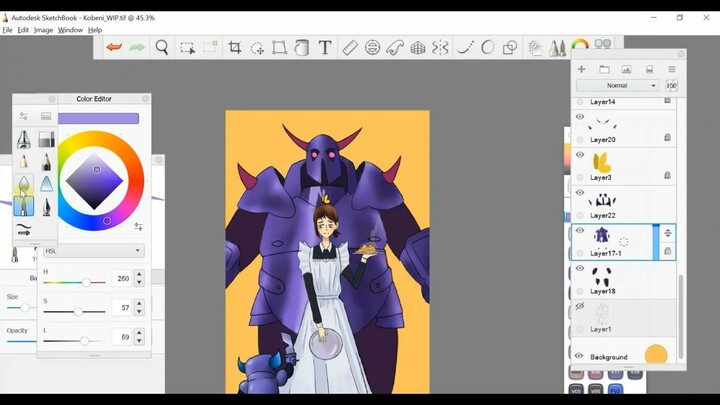
Task: Click the orange Undo arrow
Action: [114, 47]
